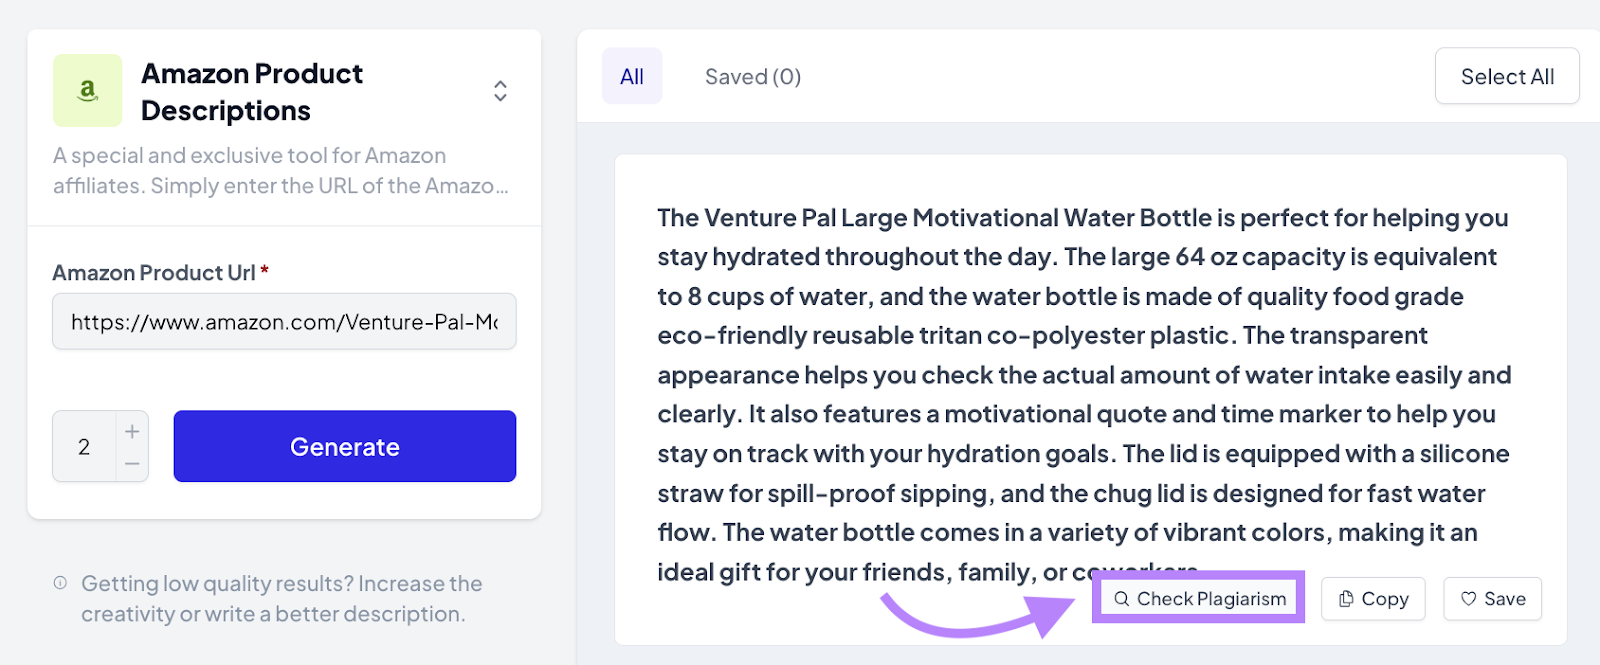
Task: Click the info icon beside the low-quality tip
Action: 60,583
